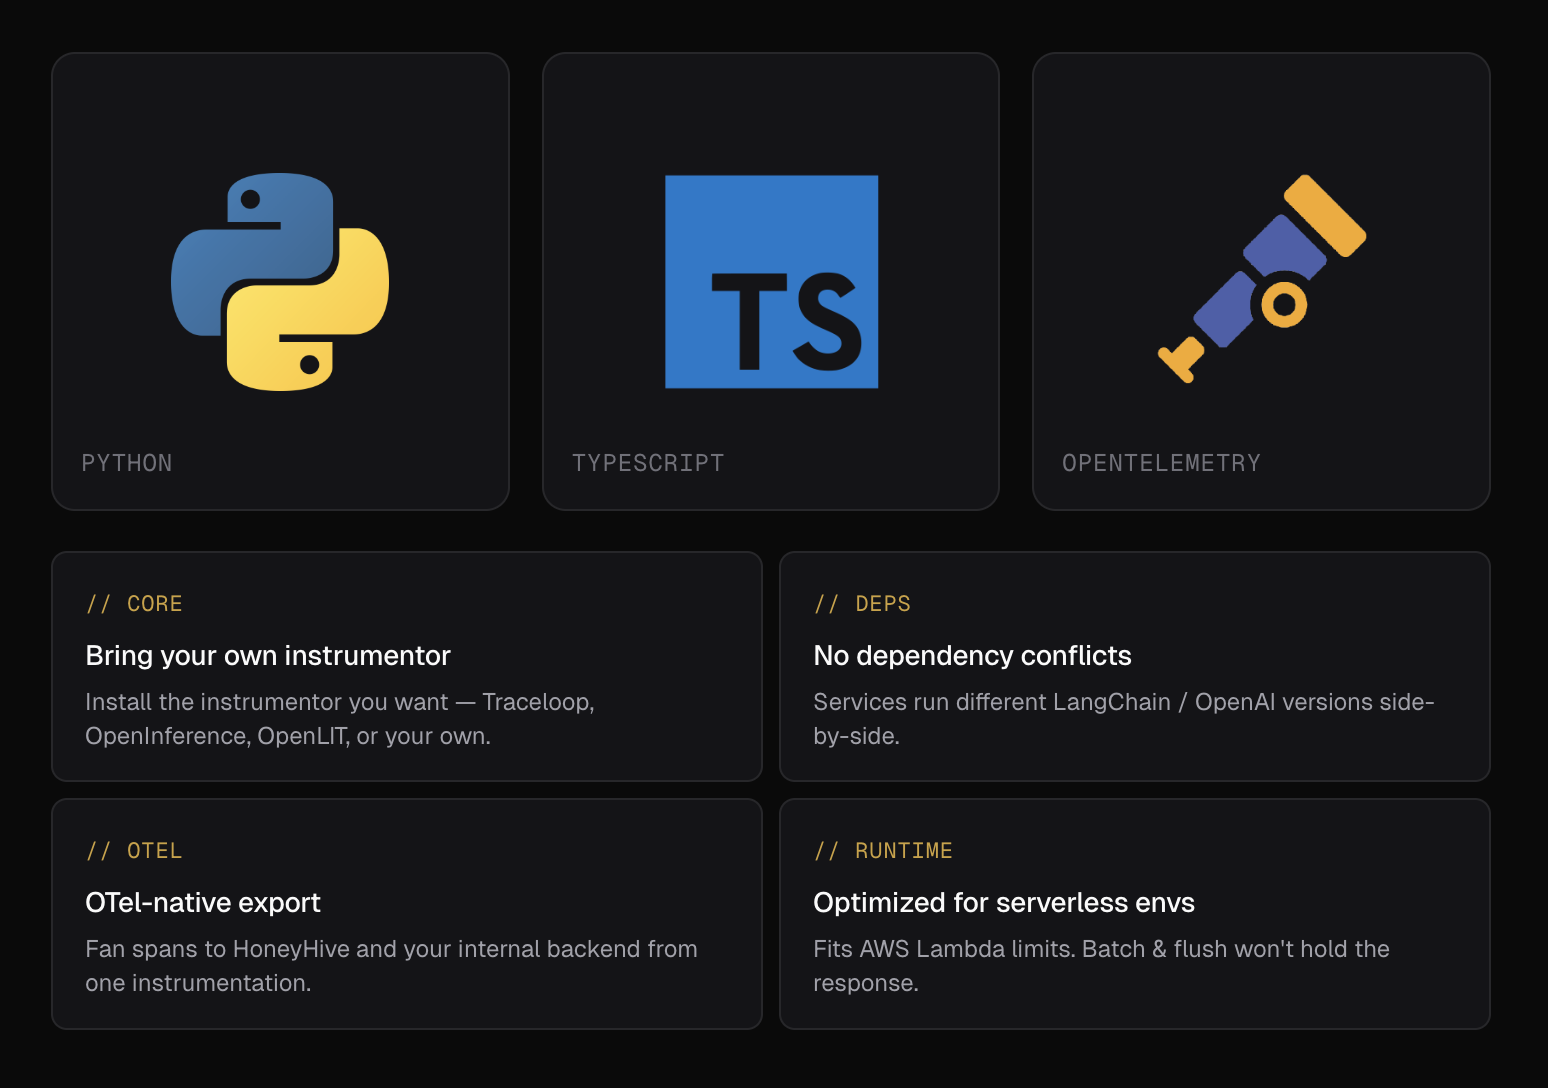
Task: Click the '// OTEL' tag
Action: click(134, 851)
